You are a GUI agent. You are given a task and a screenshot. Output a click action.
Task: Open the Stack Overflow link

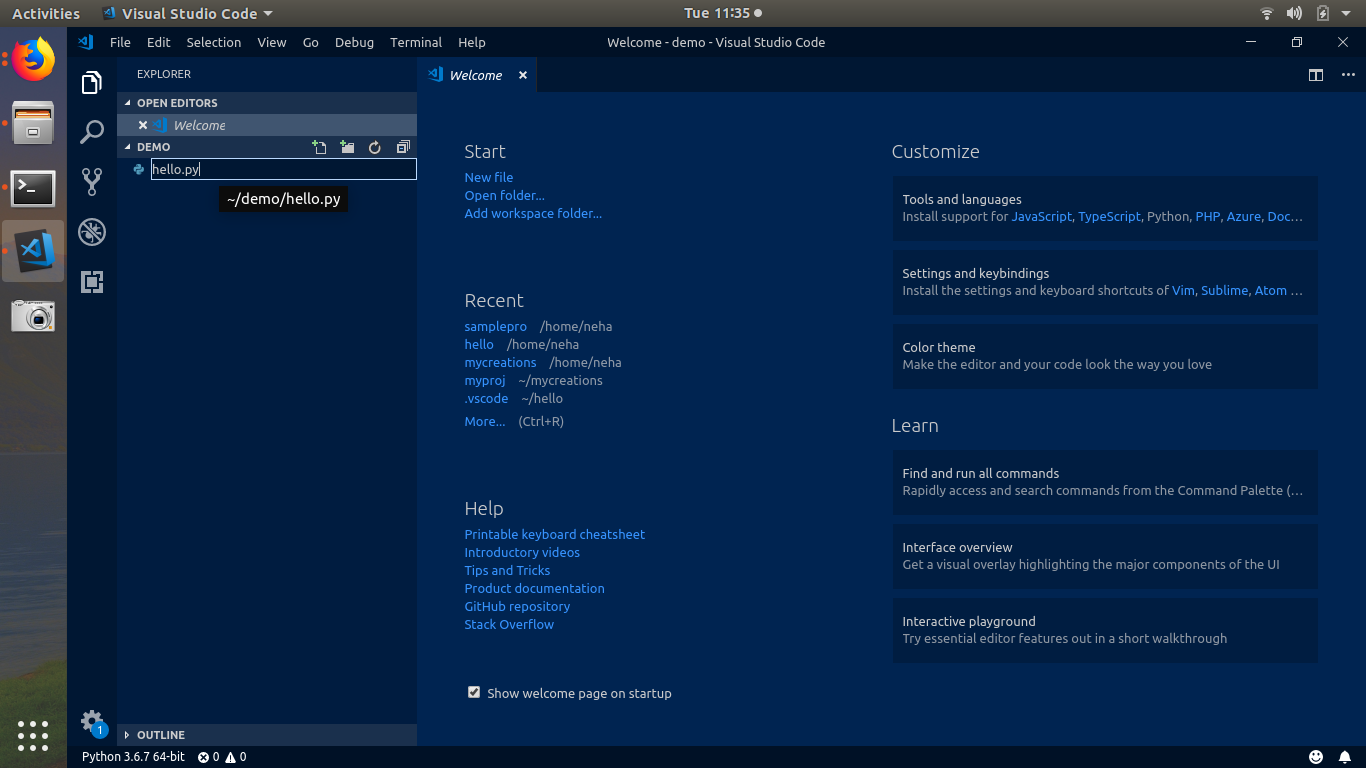click(x=509, y=624)
